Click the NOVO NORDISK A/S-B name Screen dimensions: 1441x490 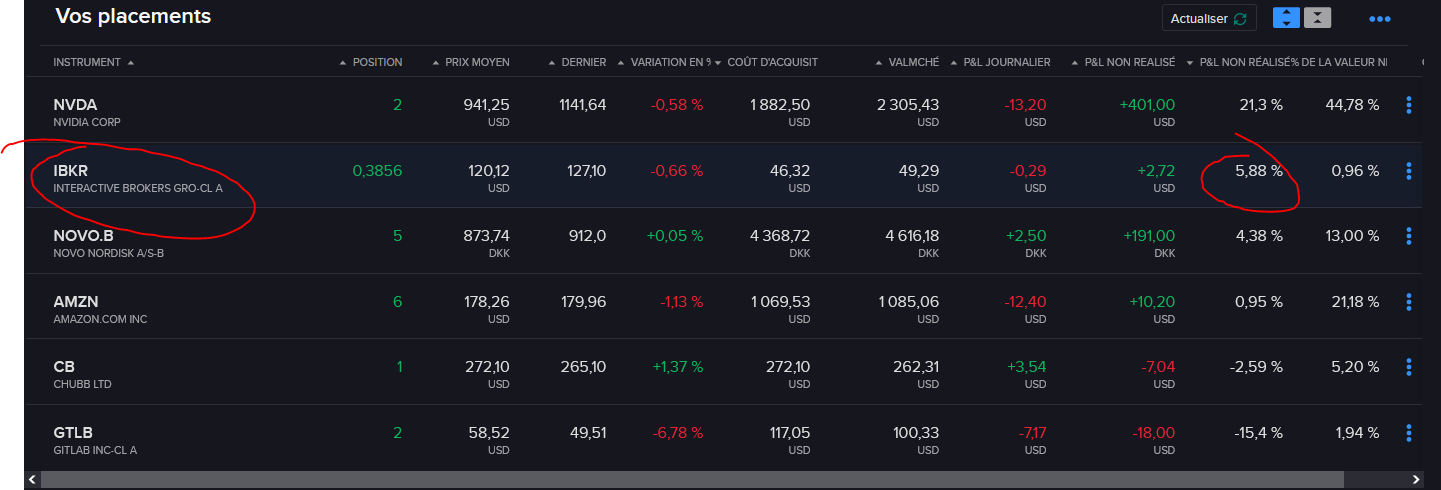[x=110, y=253]
